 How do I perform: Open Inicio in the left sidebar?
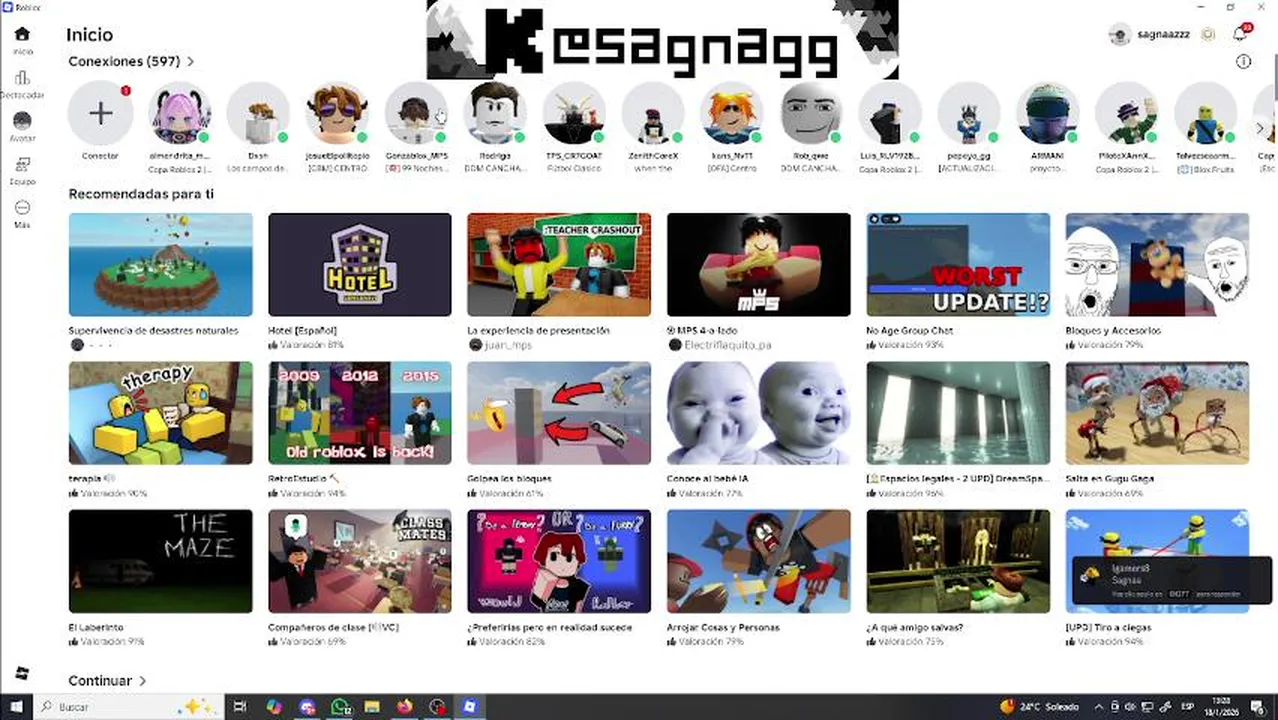(22, 40)
